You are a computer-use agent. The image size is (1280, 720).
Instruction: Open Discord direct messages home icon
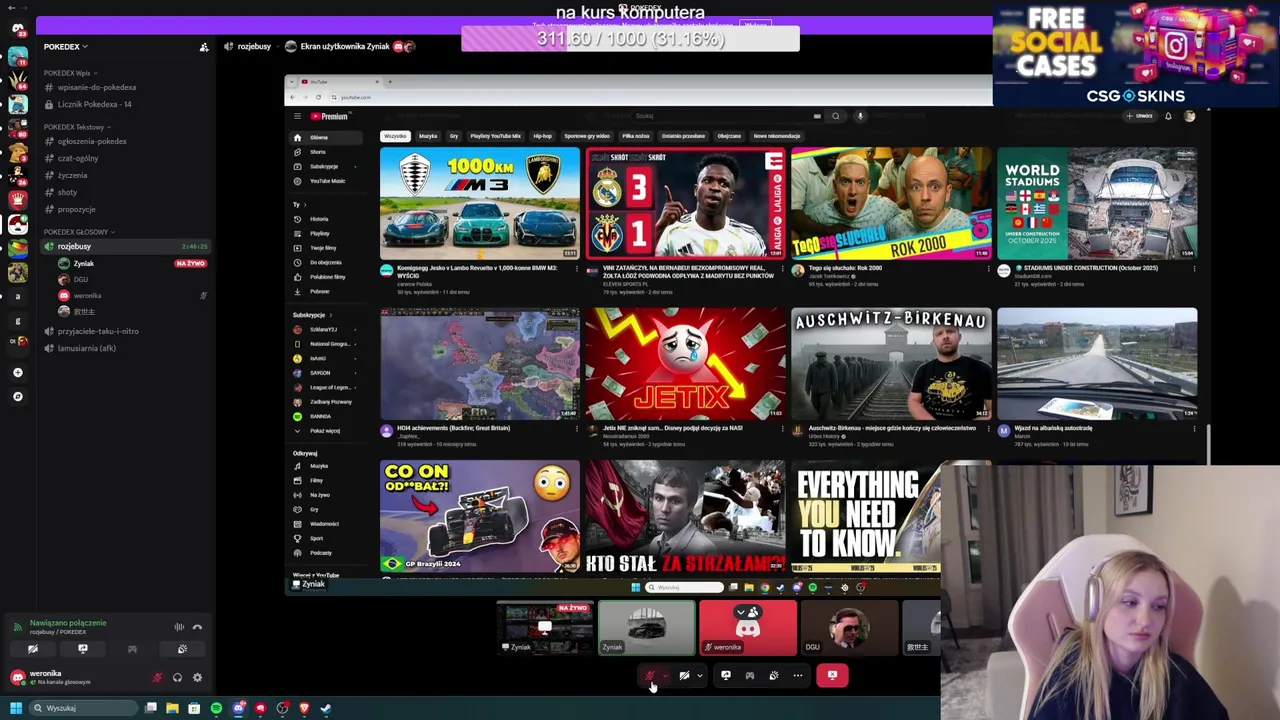(17, 29)
